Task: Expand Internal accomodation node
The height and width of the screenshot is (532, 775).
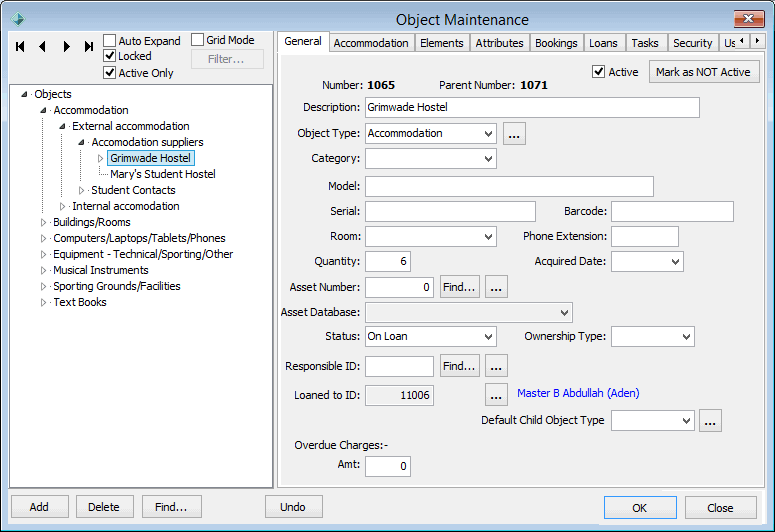Action: (x=62, y=206)
